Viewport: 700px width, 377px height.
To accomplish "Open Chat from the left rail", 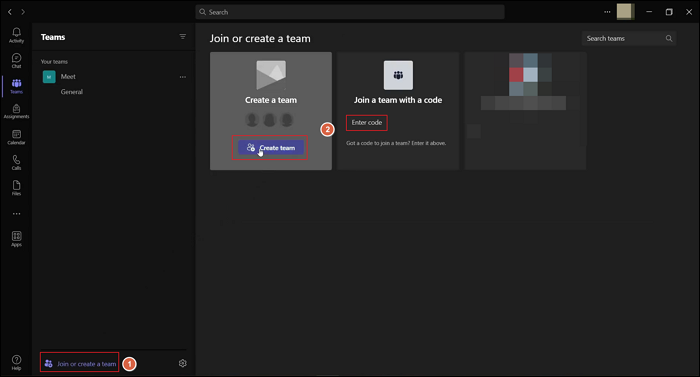I will 17,61.
